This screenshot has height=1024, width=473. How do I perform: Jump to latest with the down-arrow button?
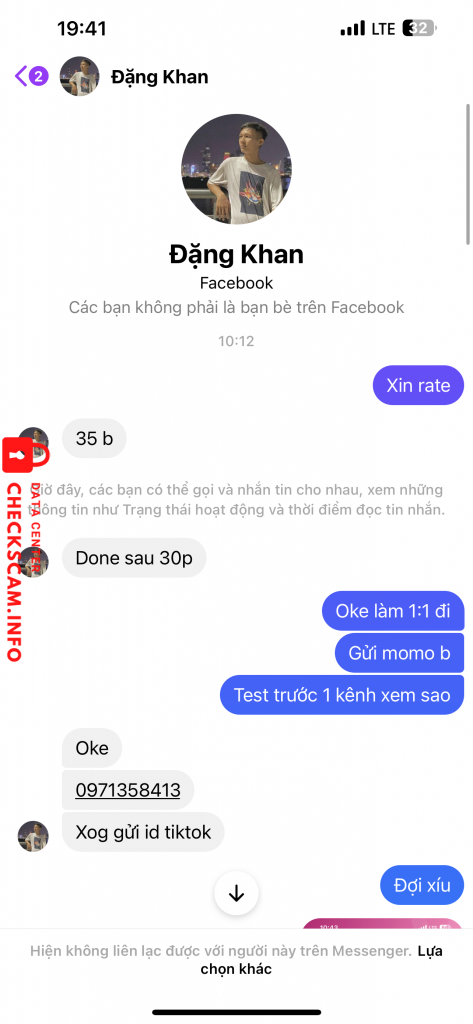236,894
